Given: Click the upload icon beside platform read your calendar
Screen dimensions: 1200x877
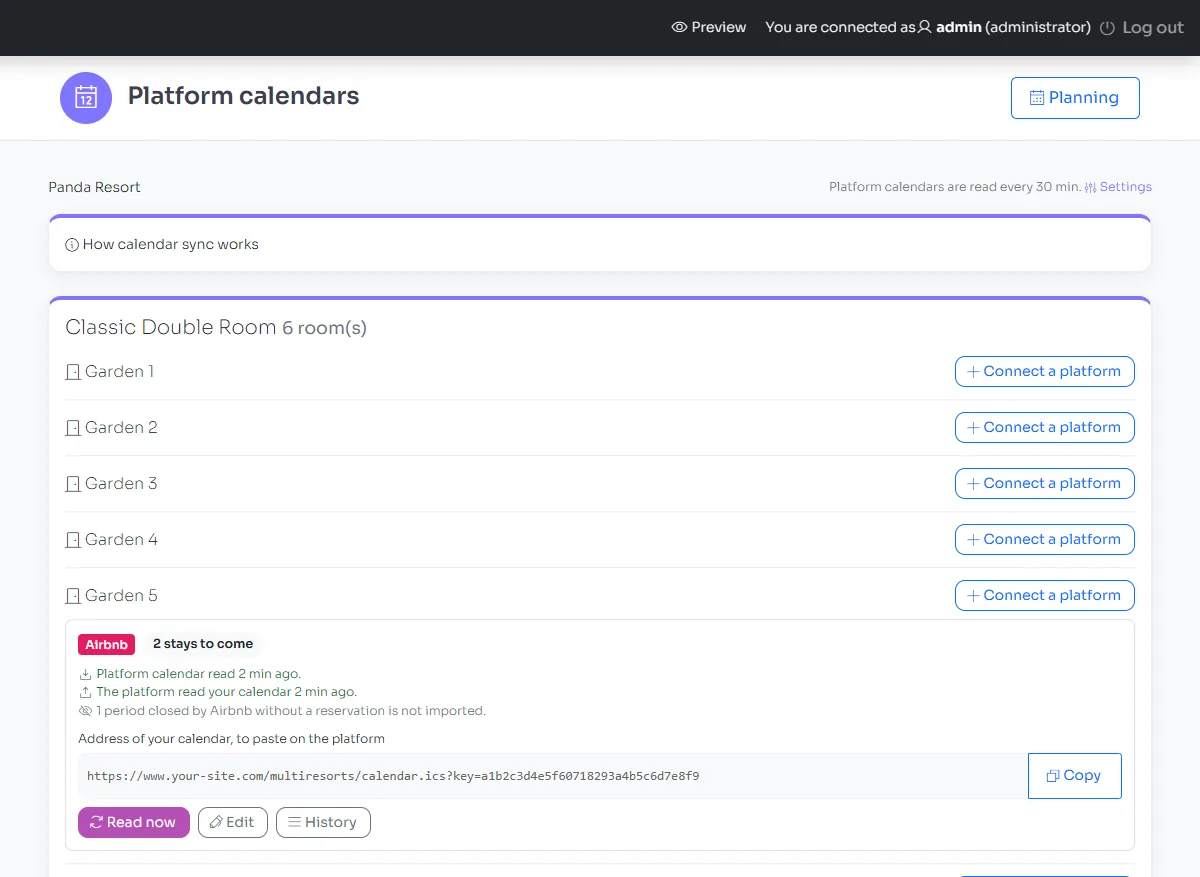Looking at the screenshot, I should pos(85,692).
